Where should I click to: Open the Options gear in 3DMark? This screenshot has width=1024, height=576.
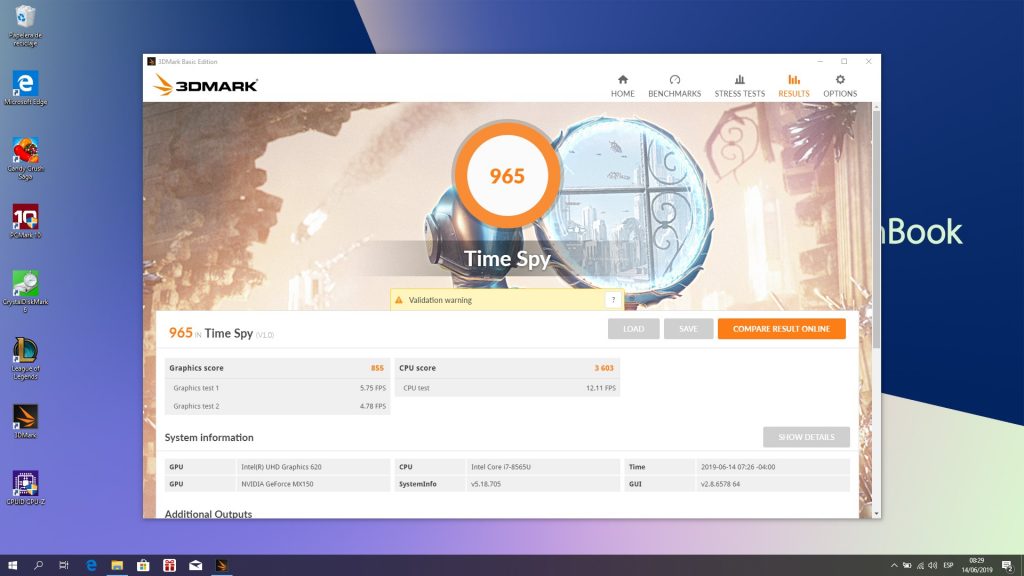click(839, 86)
